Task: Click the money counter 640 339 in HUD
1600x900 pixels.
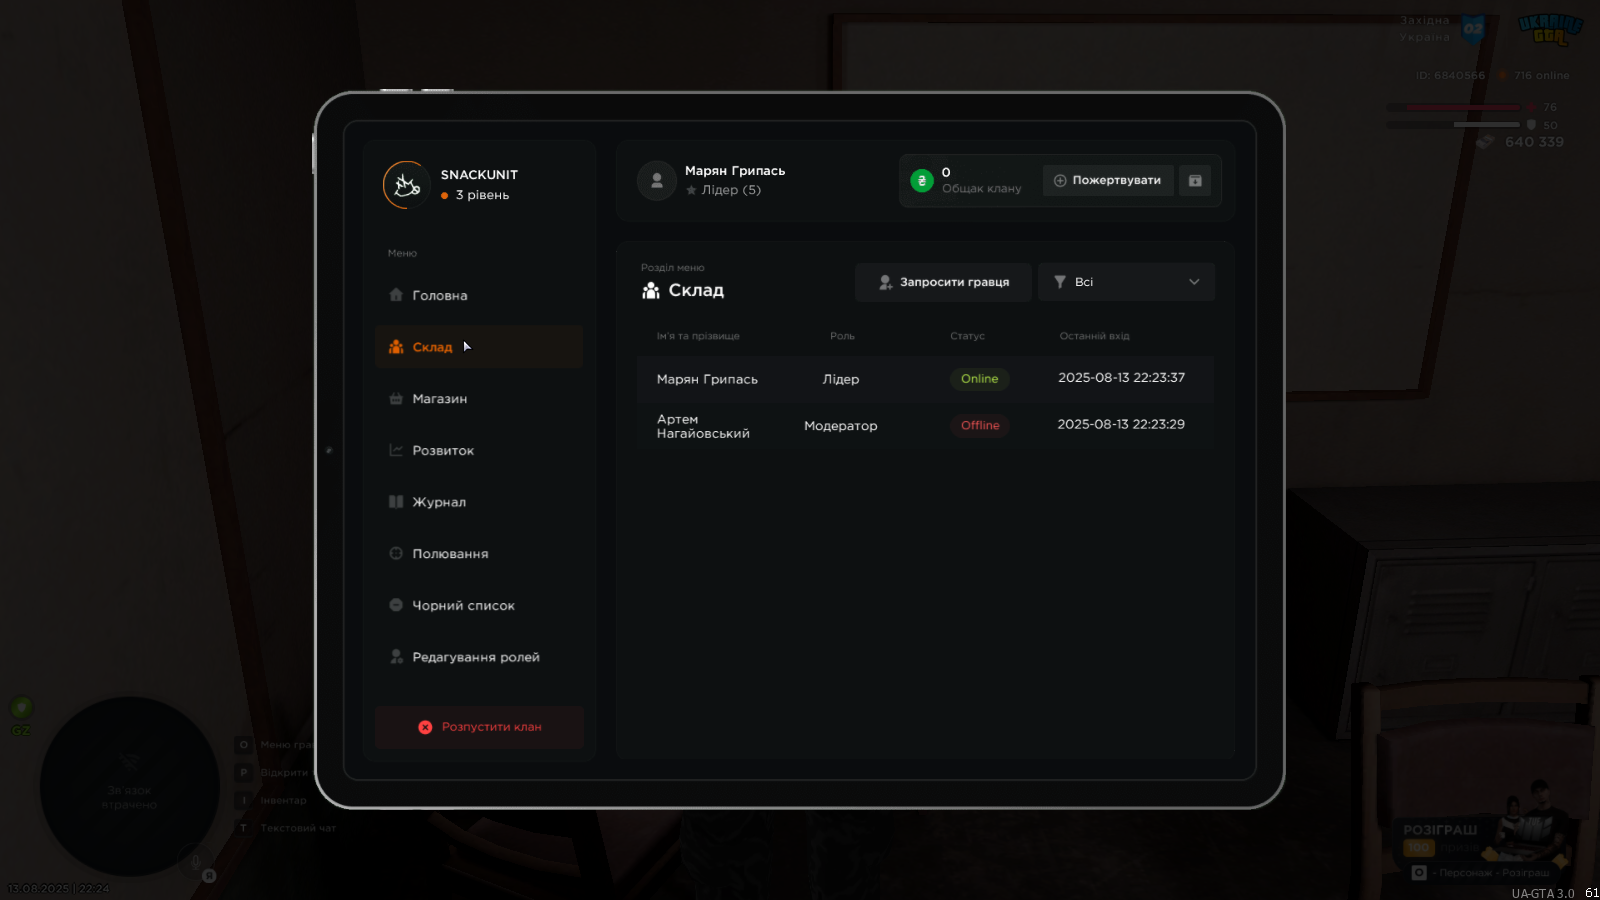Action: point(1534,142)
